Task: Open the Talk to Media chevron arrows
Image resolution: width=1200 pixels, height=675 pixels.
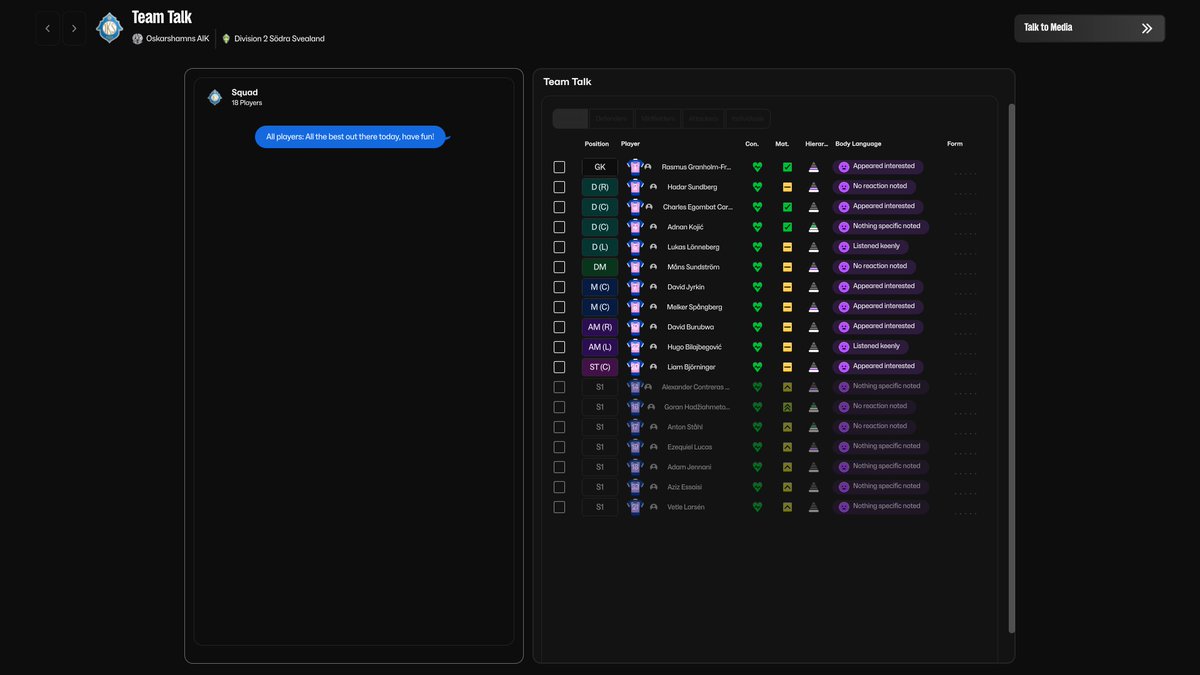Action: pos(1147,28)
